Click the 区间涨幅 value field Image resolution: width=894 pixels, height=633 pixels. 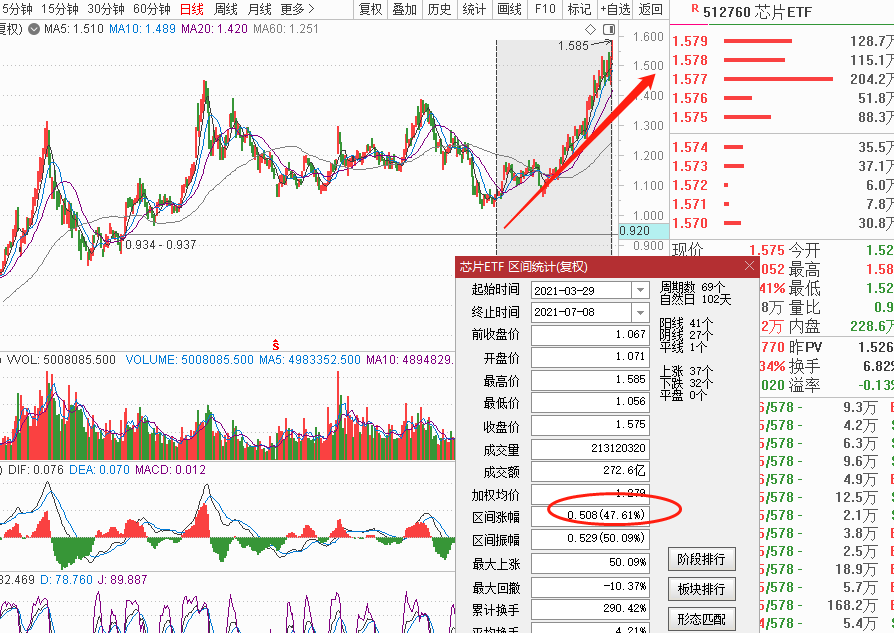[590, 516]
